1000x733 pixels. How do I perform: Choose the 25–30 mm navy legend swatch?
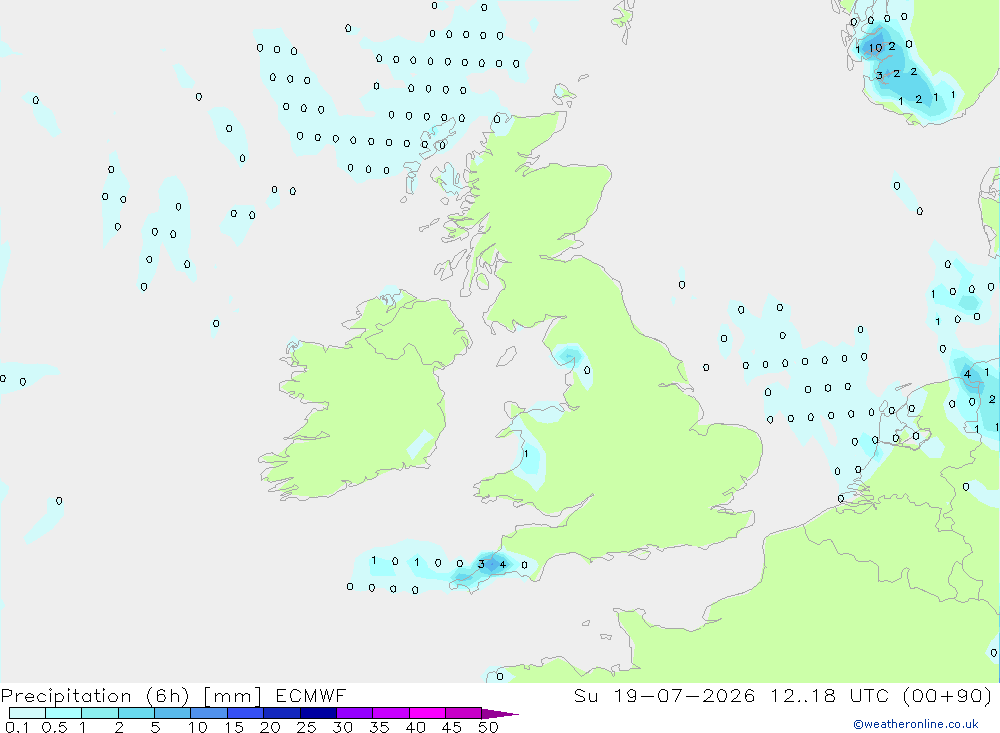coord(318,713)
